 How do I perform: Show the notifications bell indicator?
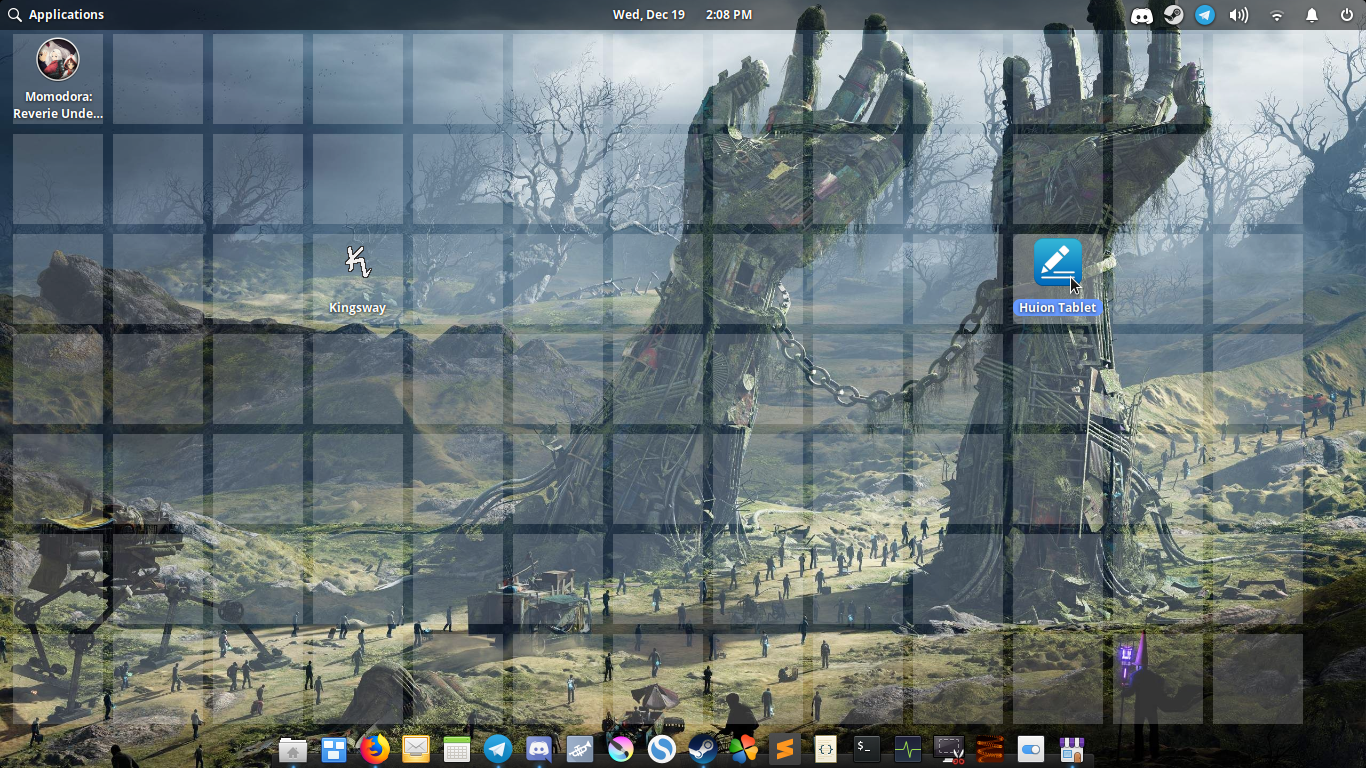pos(1312,15)
